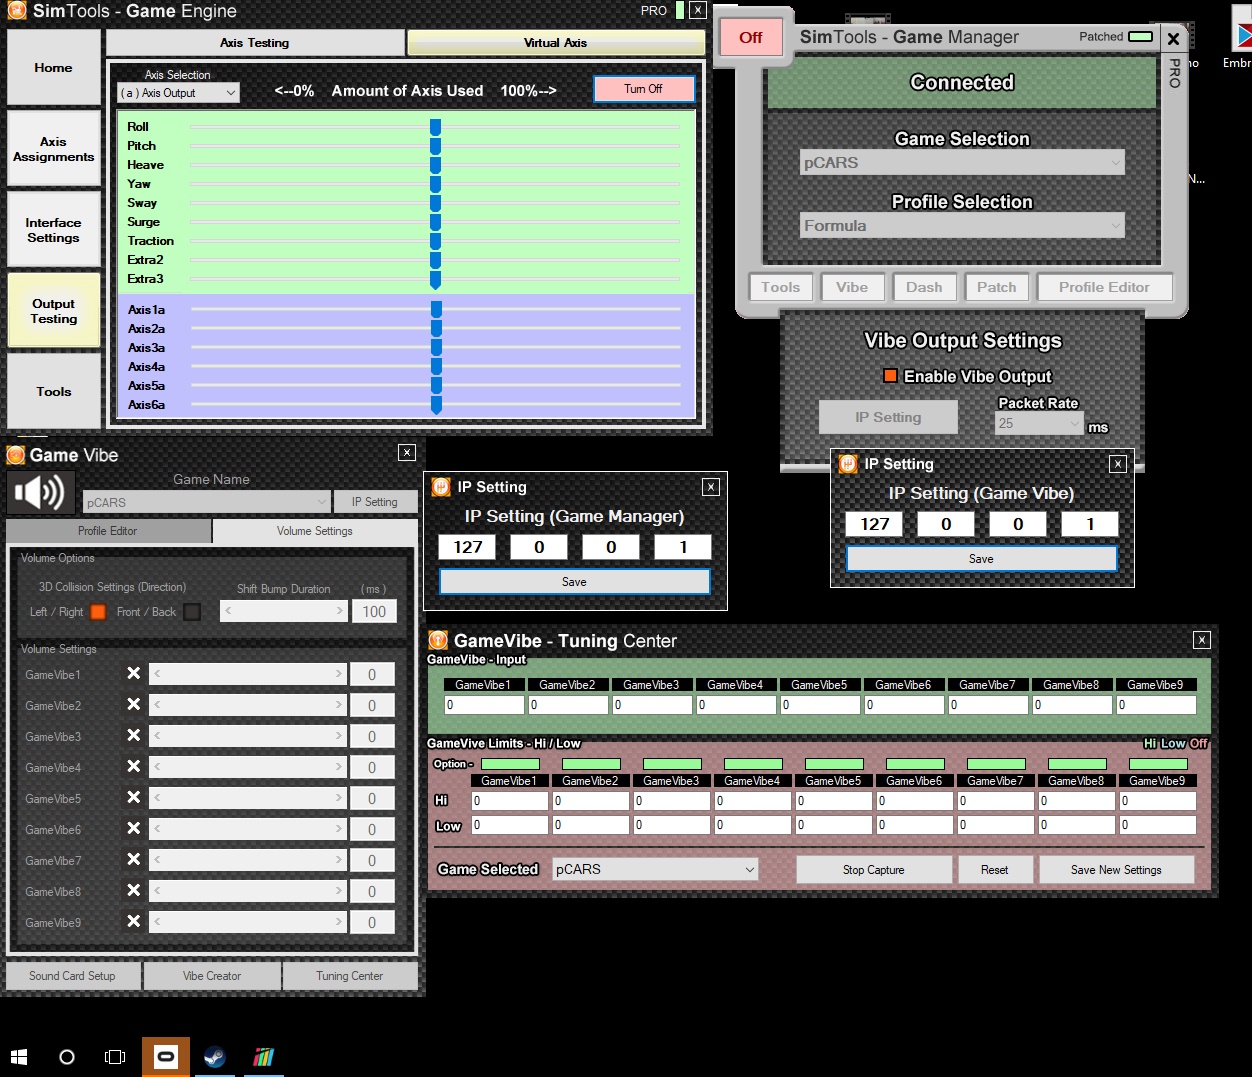Open the Windows Start menu
This screenshot has width=1252, height=1077.
19,1057
